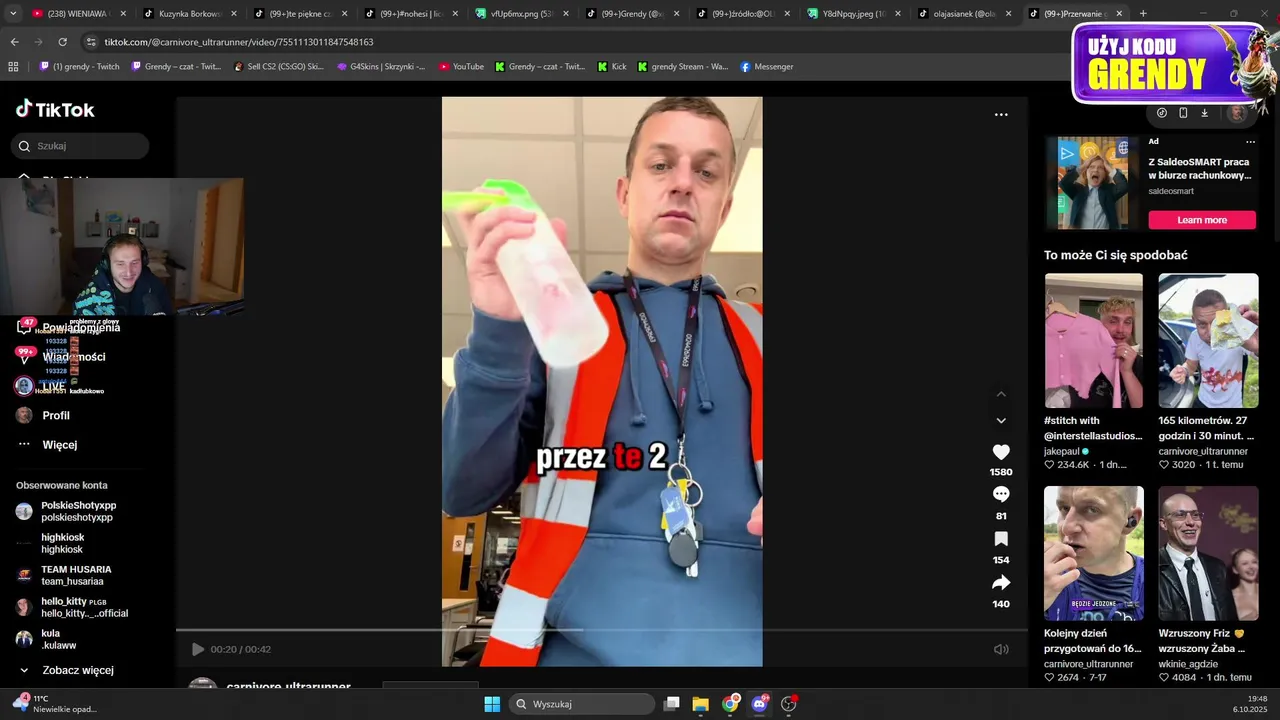
Task: Open Kolejny dzień przygotowań video thumbnail
Action: click(1094, 553)
